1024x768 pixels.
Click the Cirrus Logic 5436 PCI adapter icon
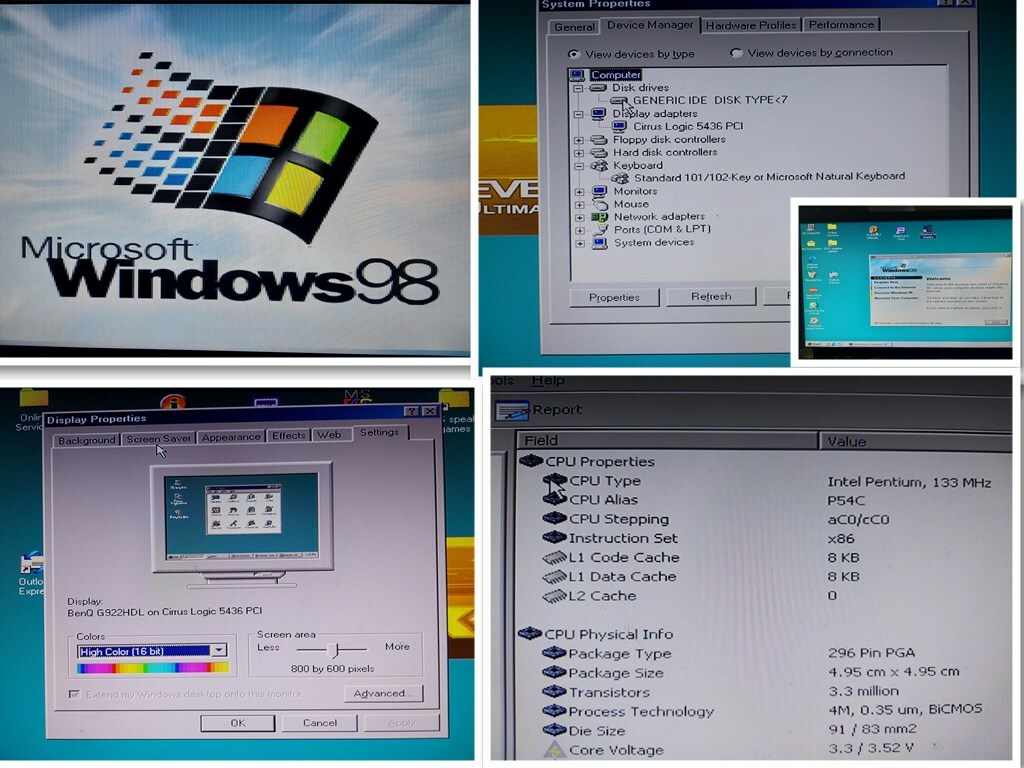click(x=620, y=126)
